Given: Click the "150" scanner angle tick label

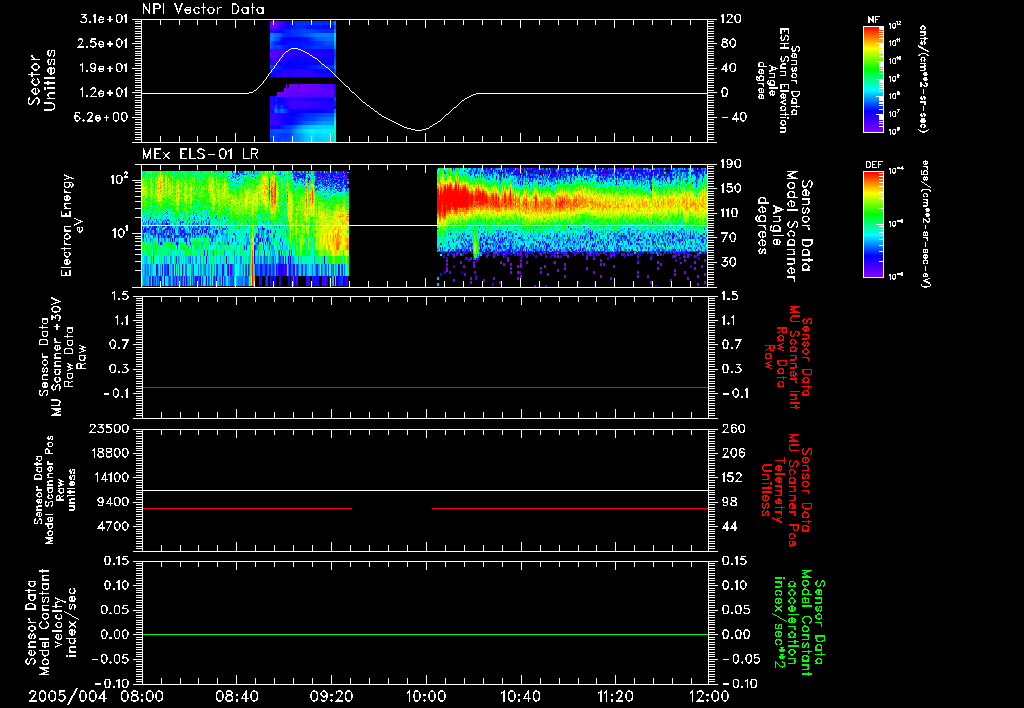Looking at the screenshot, I should (x=732, y=189).
